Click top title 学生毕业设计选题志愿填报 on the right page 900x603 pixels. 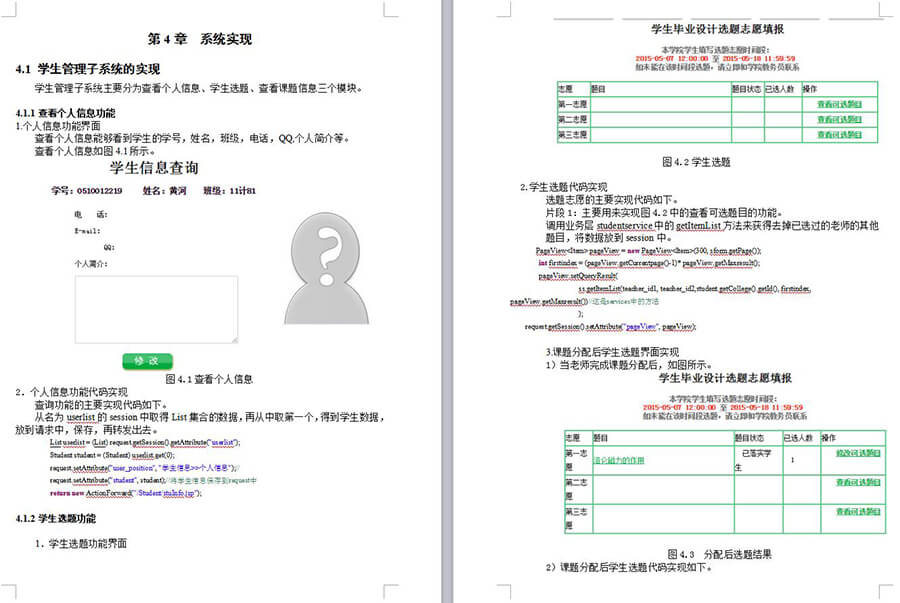(x=717, y=29)
